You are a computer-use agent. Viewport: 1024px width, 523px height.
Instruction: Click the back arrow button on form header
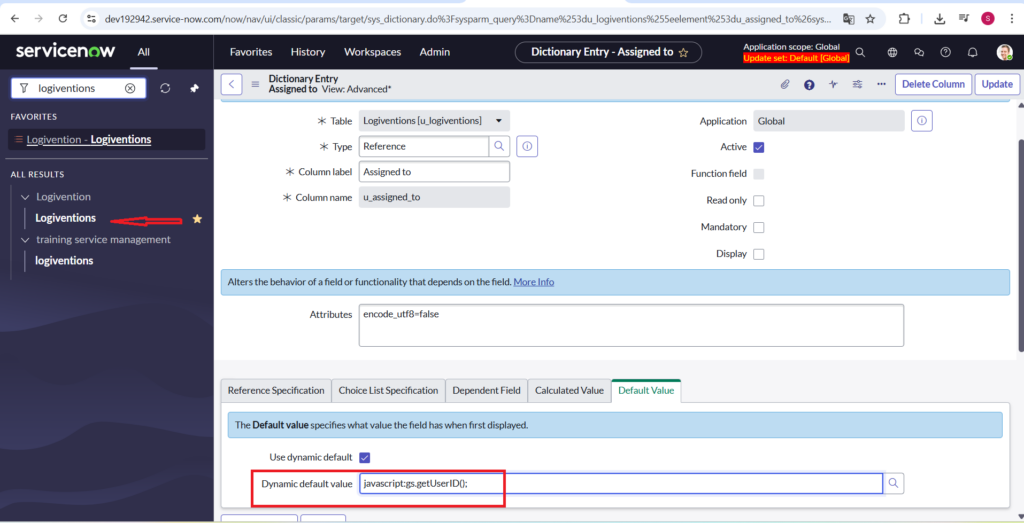(x=232, y=85)
